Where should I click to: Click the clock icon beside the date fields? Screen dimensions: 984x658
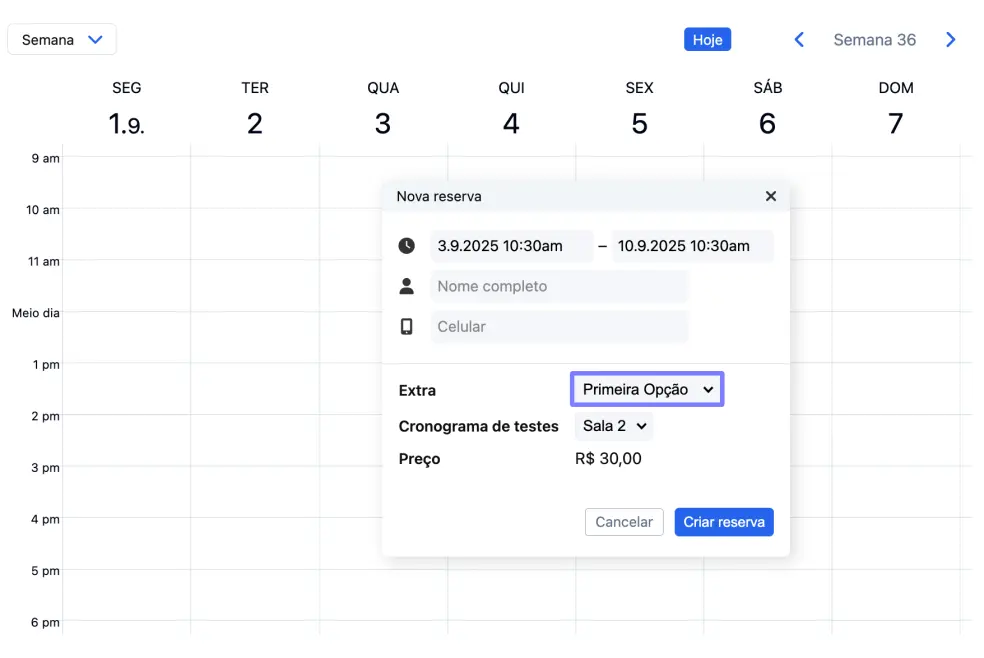(406, 246)
